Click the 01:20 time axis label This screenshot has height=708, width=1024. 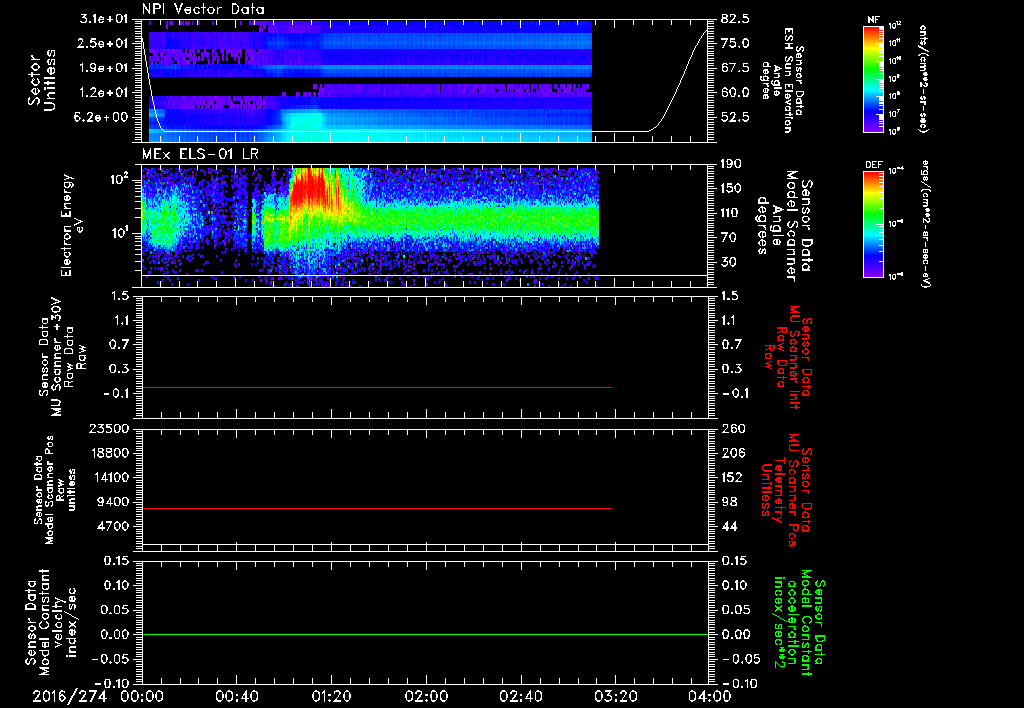331,696
